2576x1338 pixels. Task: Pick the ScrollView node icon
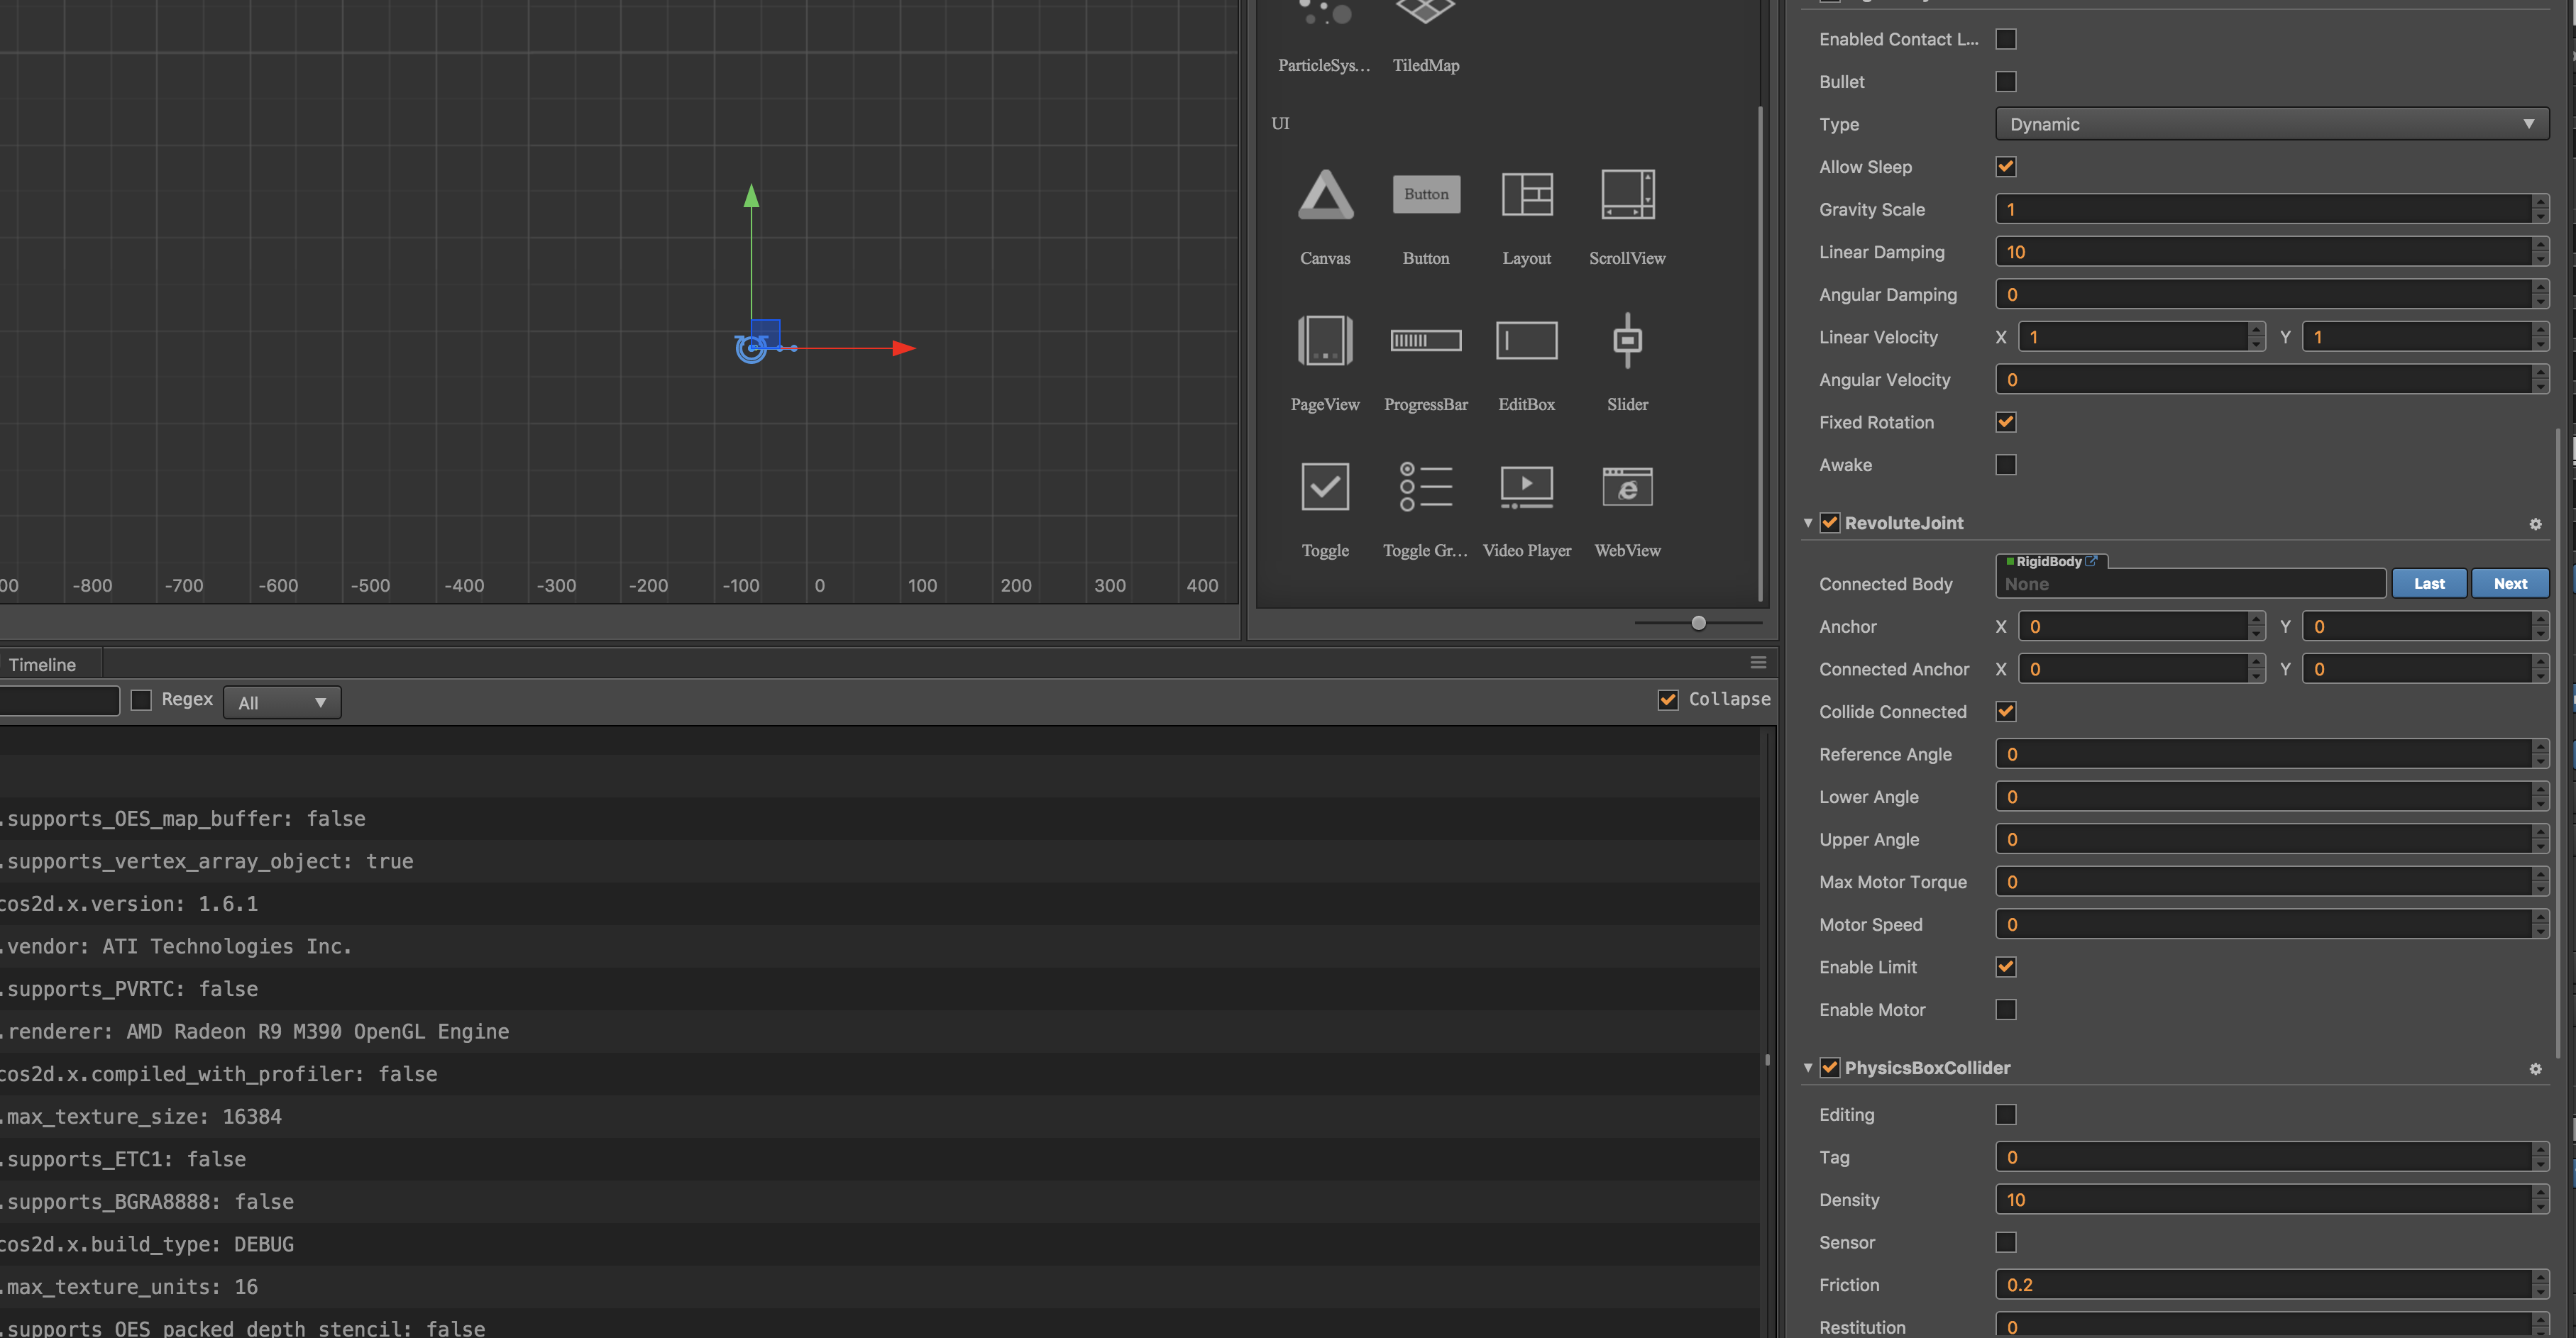pyautogui.click(x=1627, y=195)
